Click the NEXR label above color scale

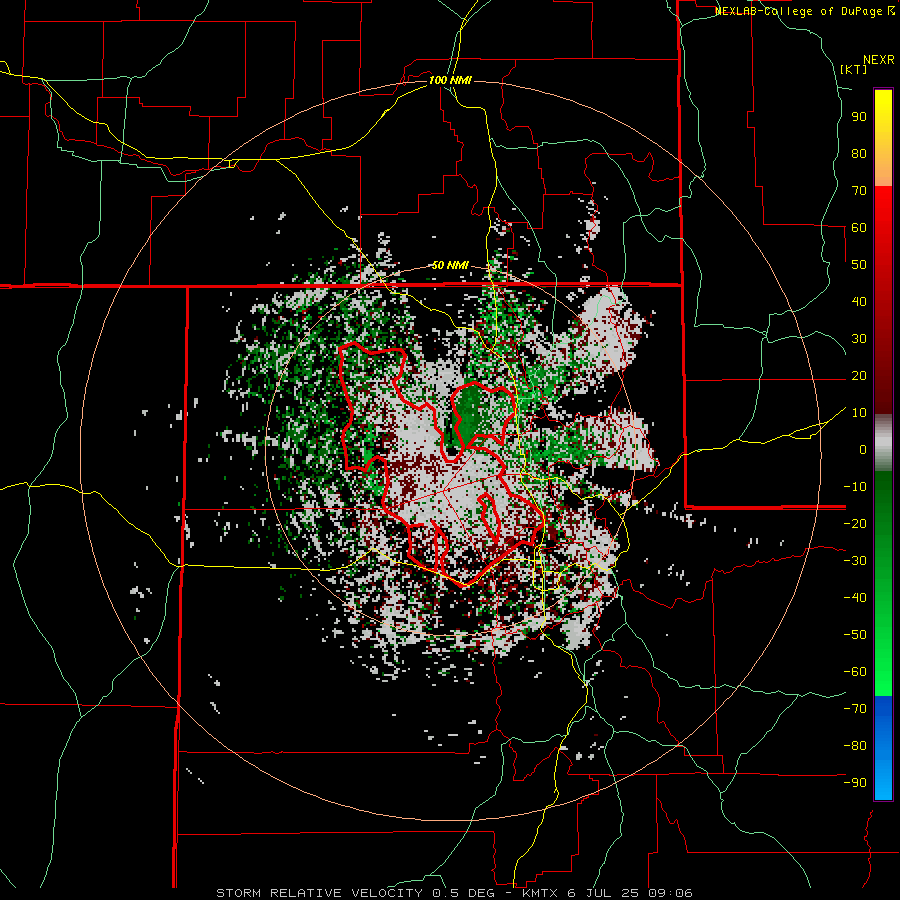pos(878,60)
